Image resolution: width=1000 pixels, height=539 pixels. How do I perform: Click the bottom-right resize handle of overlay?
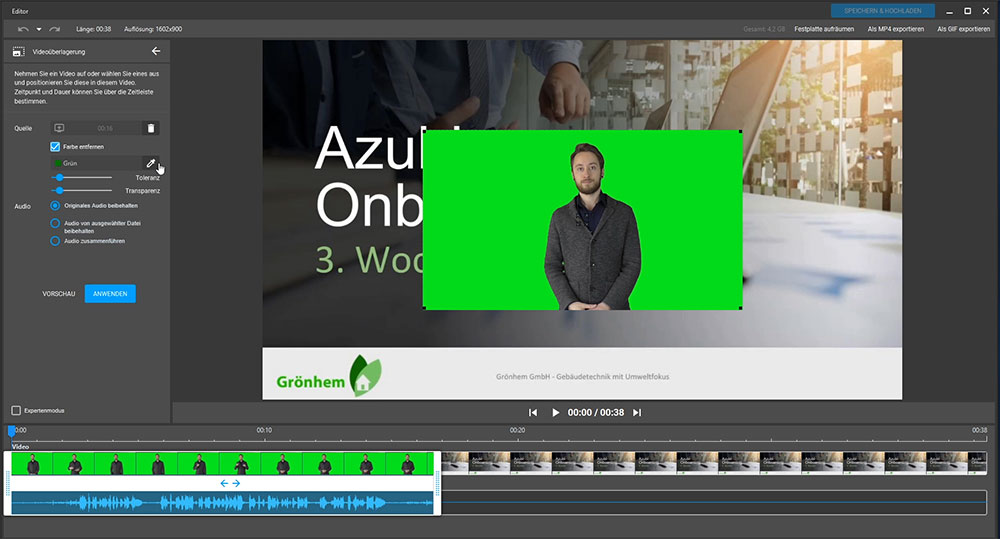[x=740, y=308]
